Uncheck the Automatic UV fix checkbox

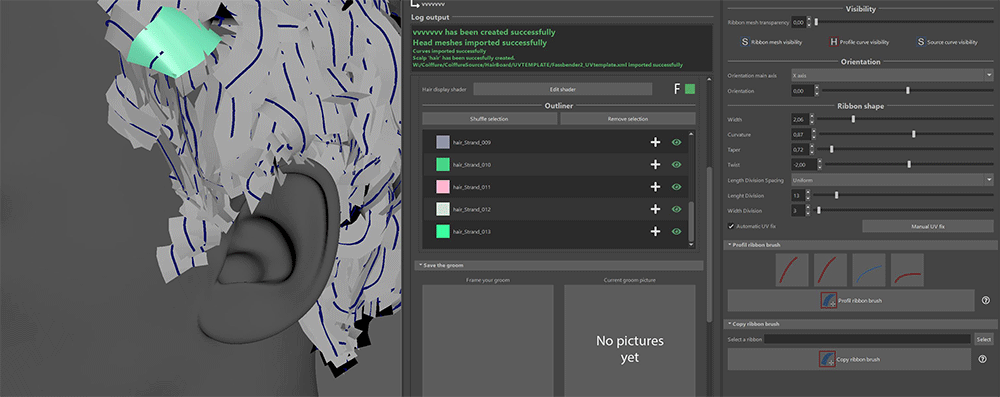[731, 226]
